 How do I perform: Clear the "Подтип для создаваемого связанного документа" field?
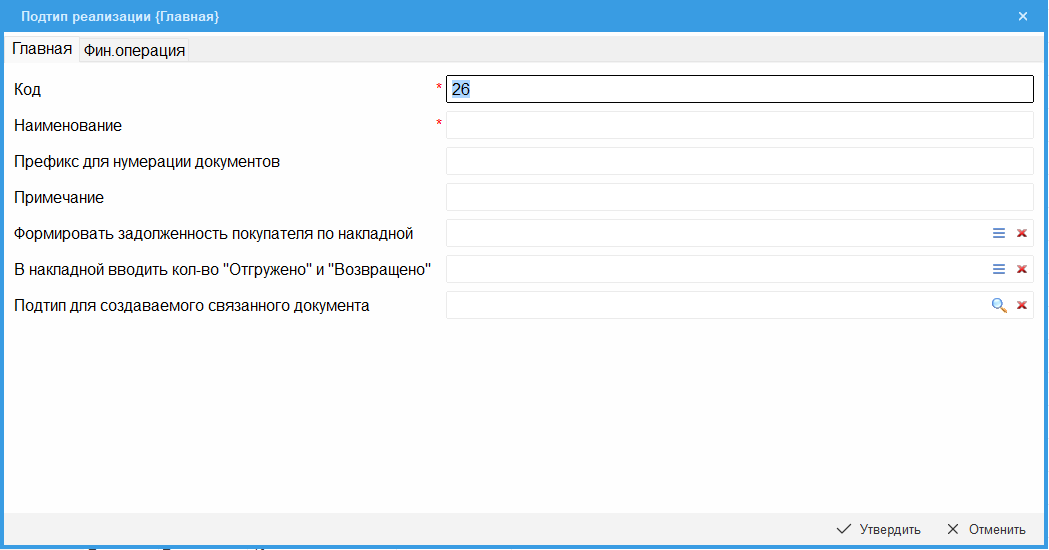[1022, 305]
